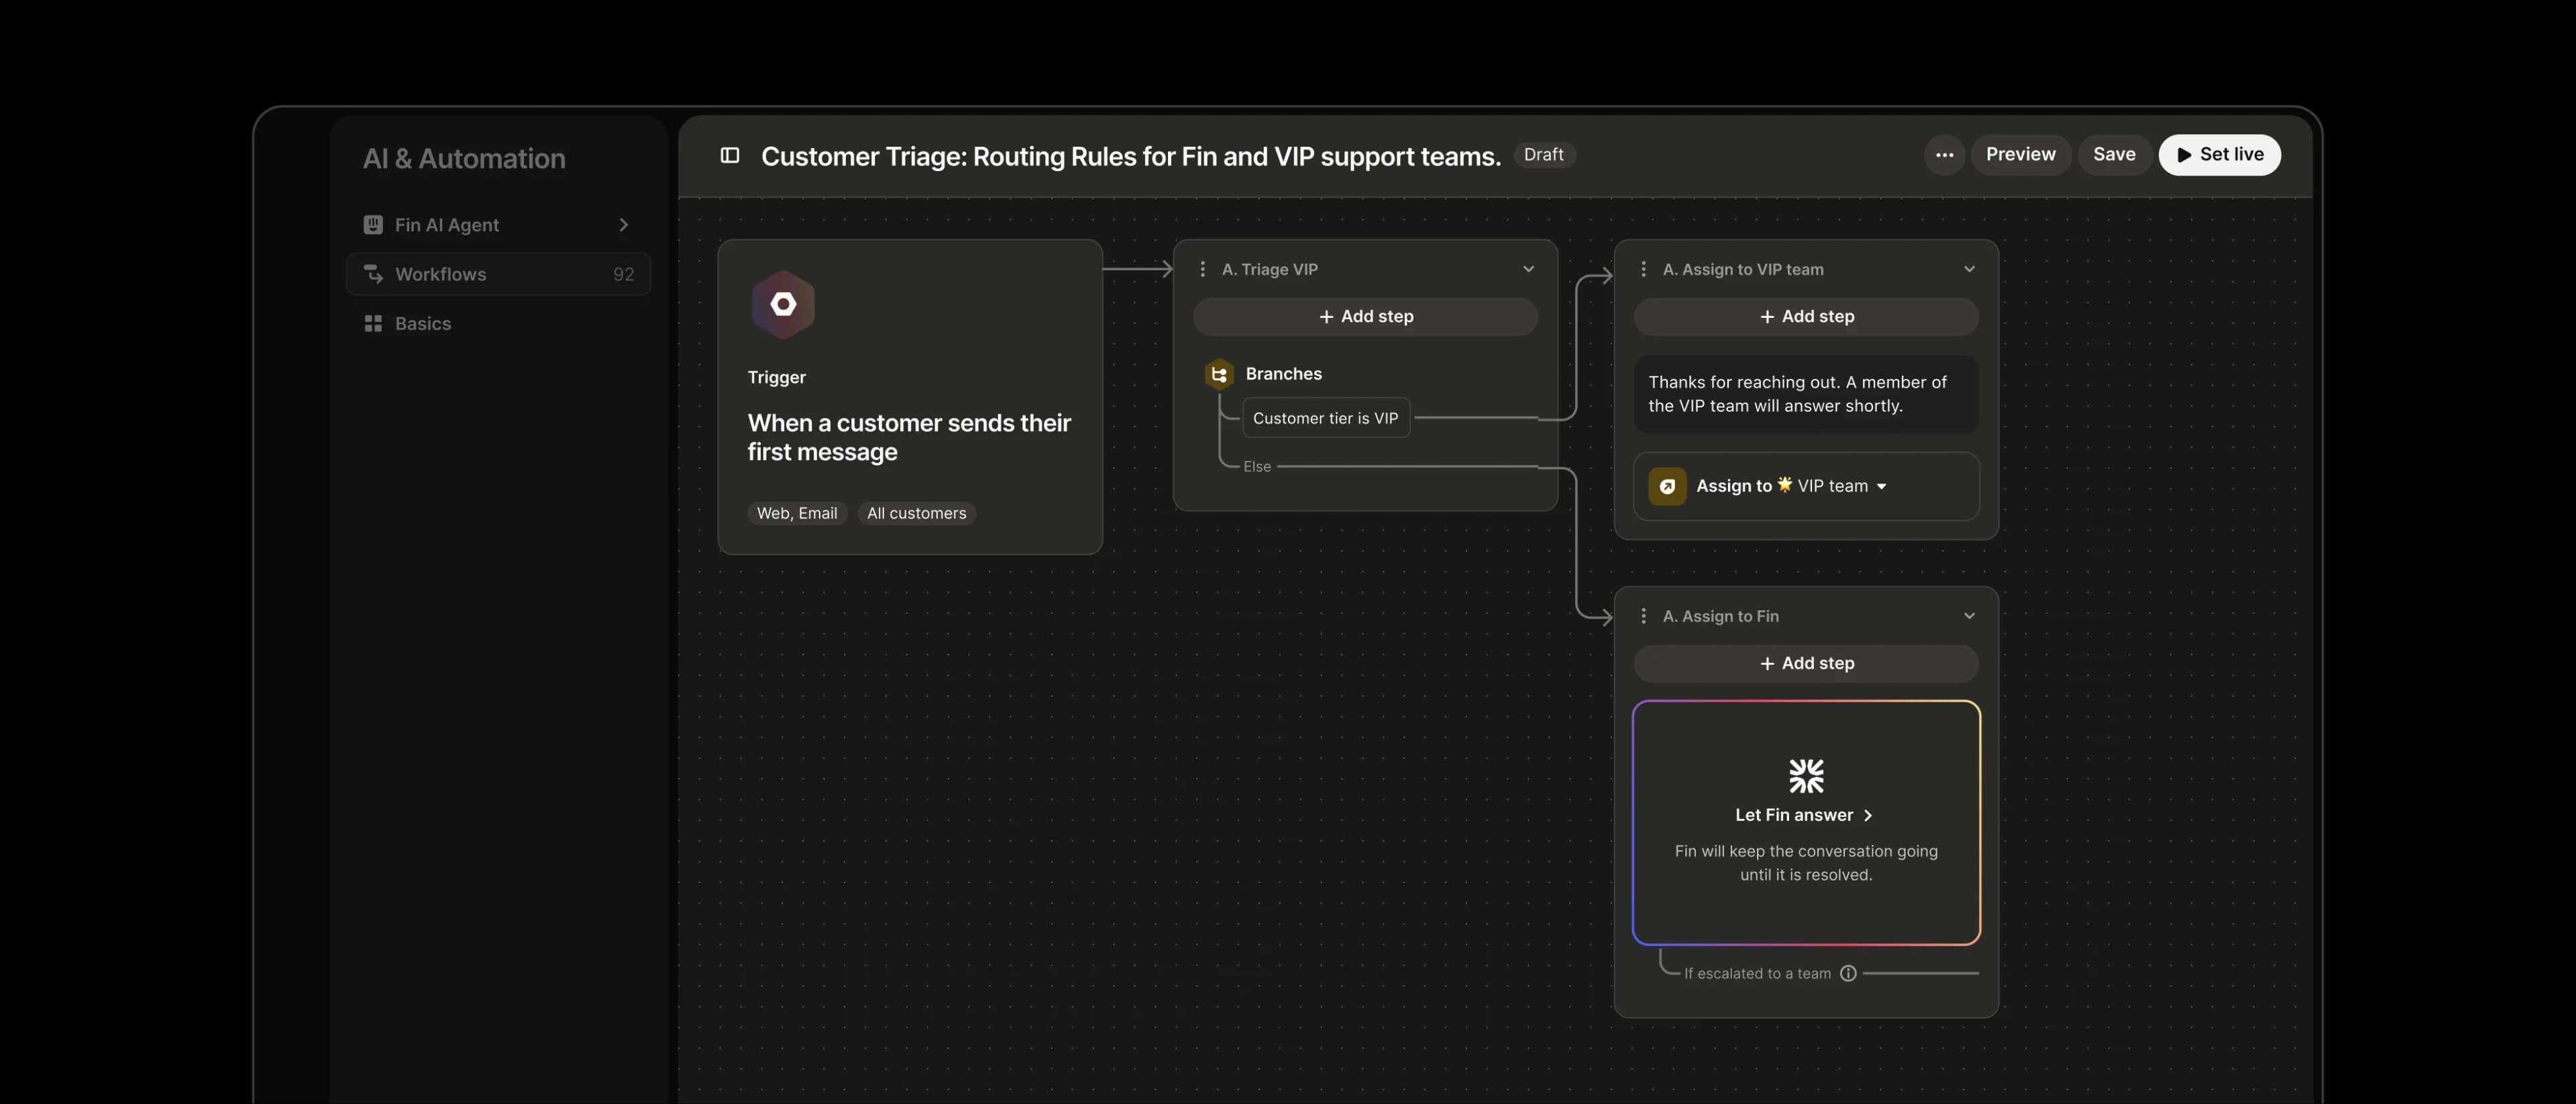2576x1104 pixels.
Task: Click the Branches label
Action: (1283, 374)
